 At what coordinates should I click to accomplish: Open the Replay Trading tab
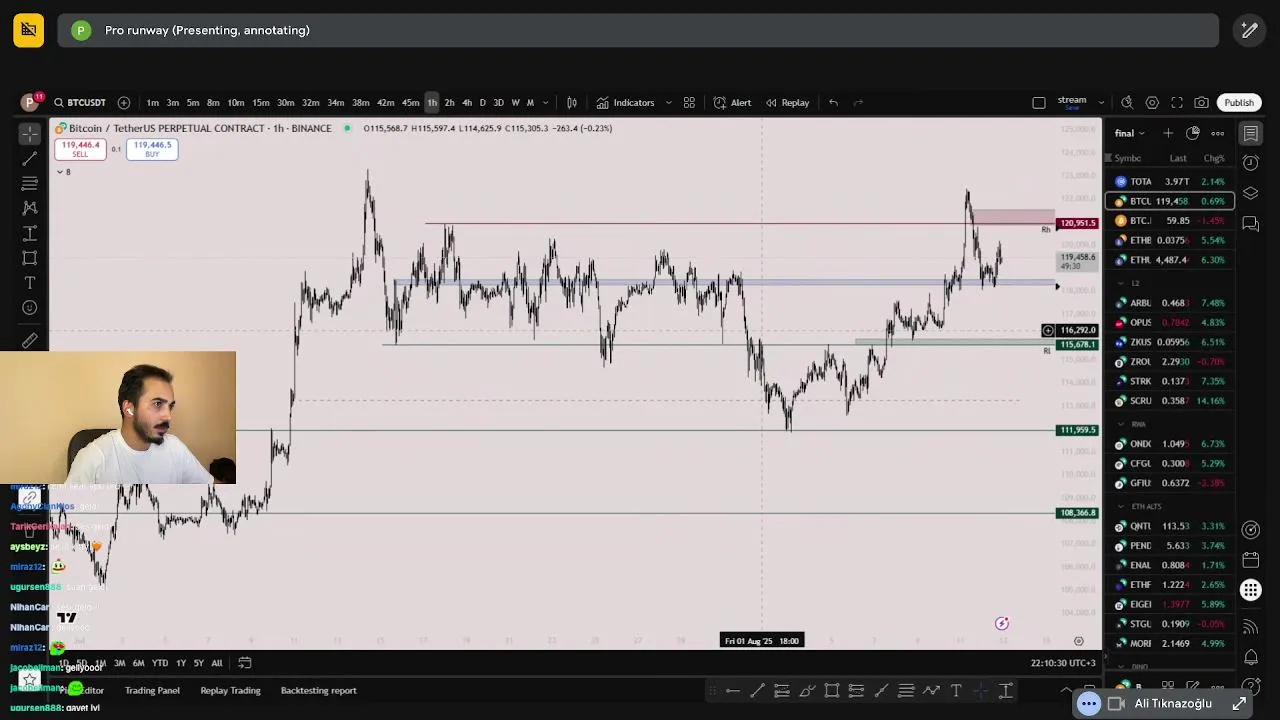[230, 690]
